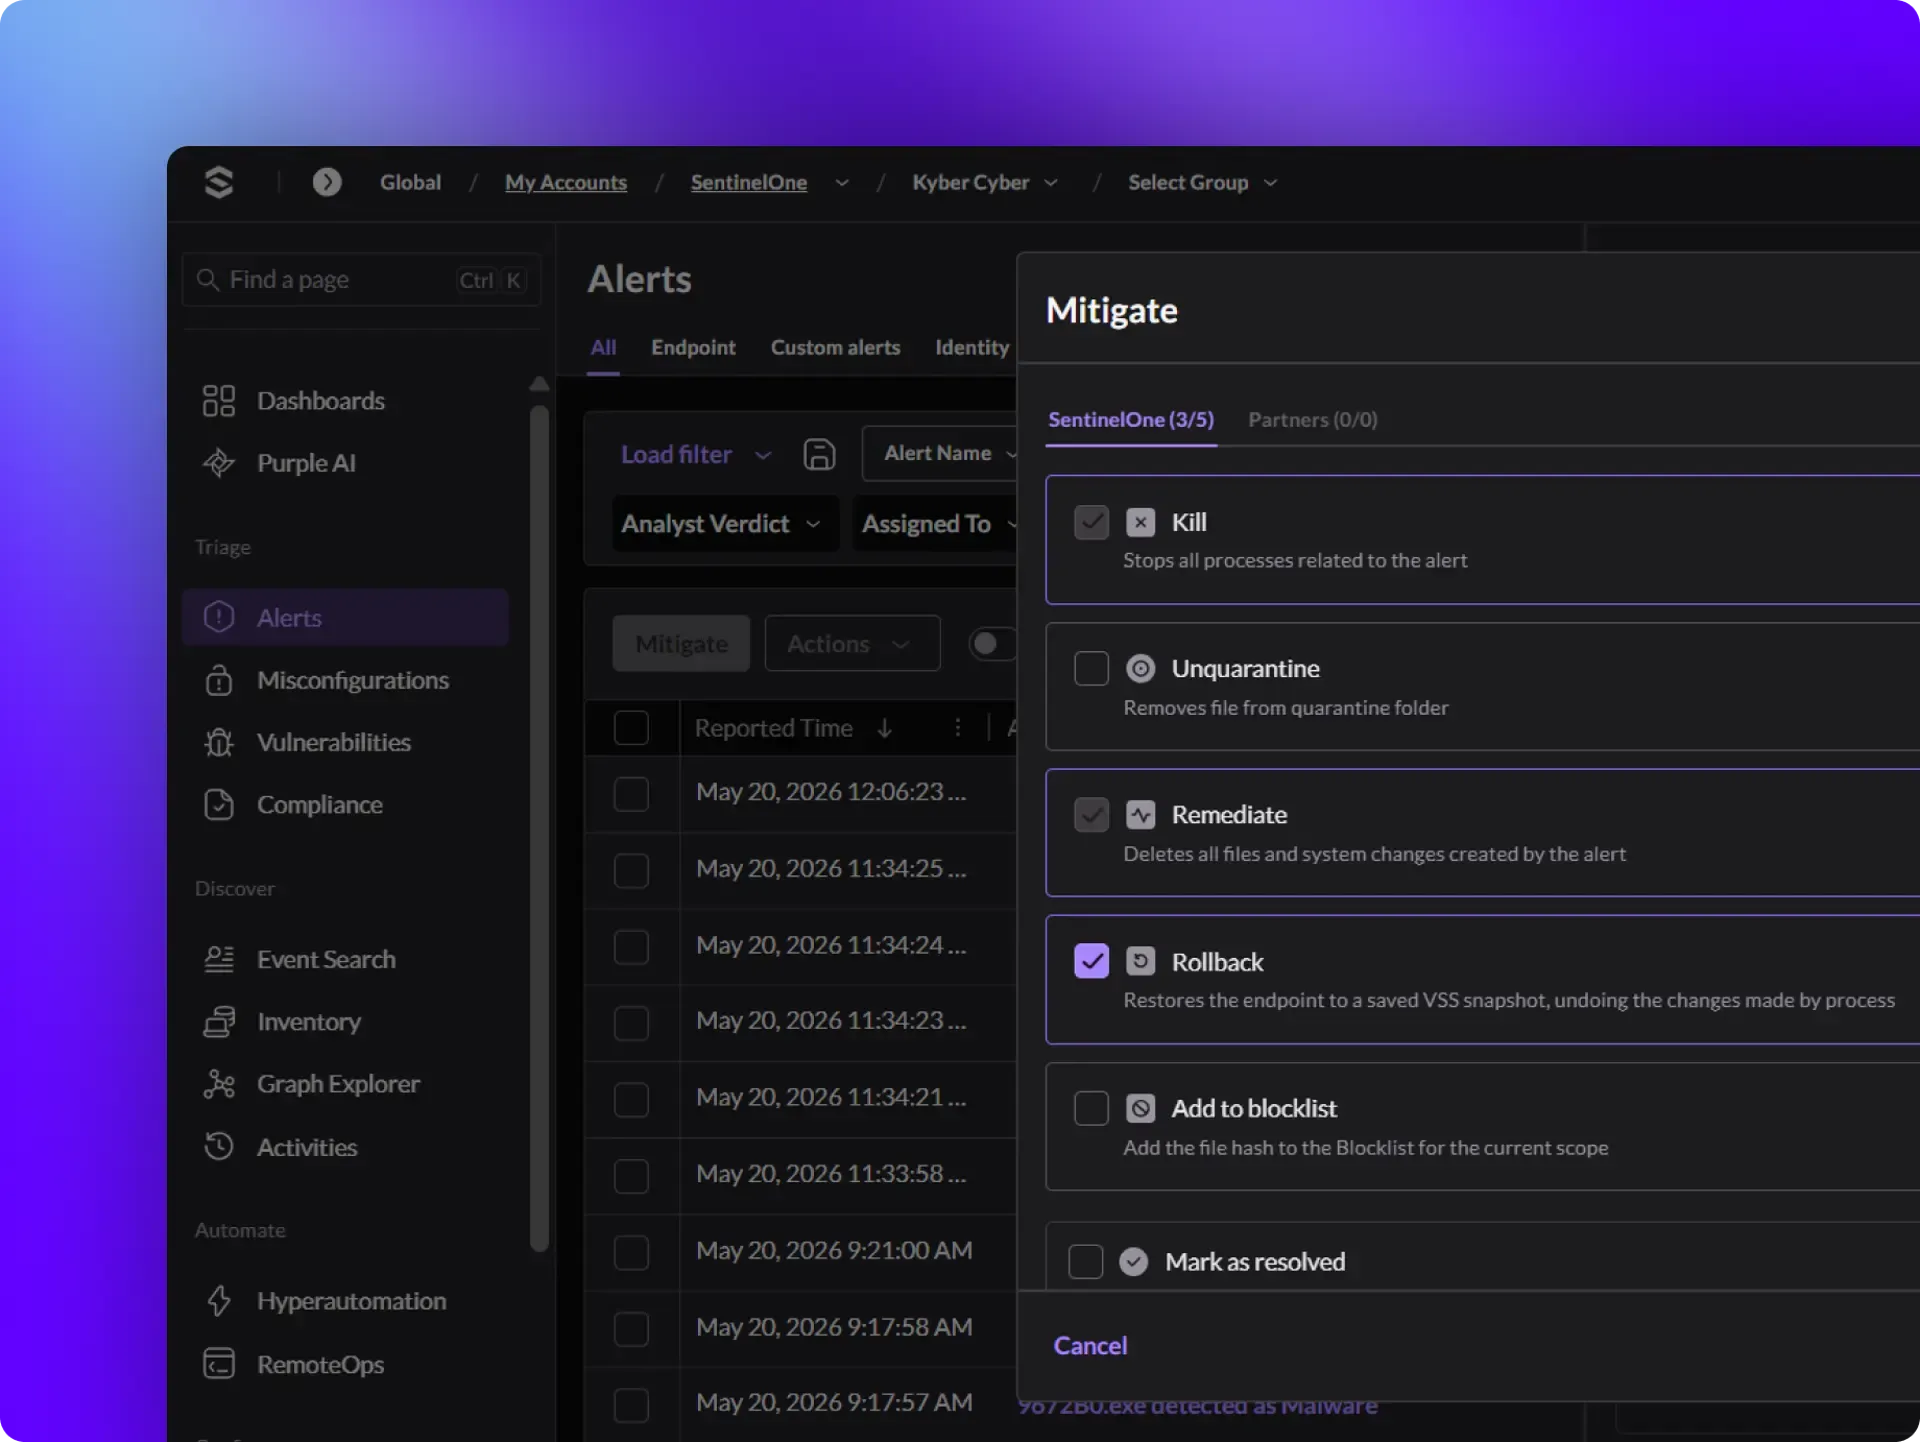Open Reported Time column options menu
This screenshot has height=1442, width=1920.
coord(957,728)
